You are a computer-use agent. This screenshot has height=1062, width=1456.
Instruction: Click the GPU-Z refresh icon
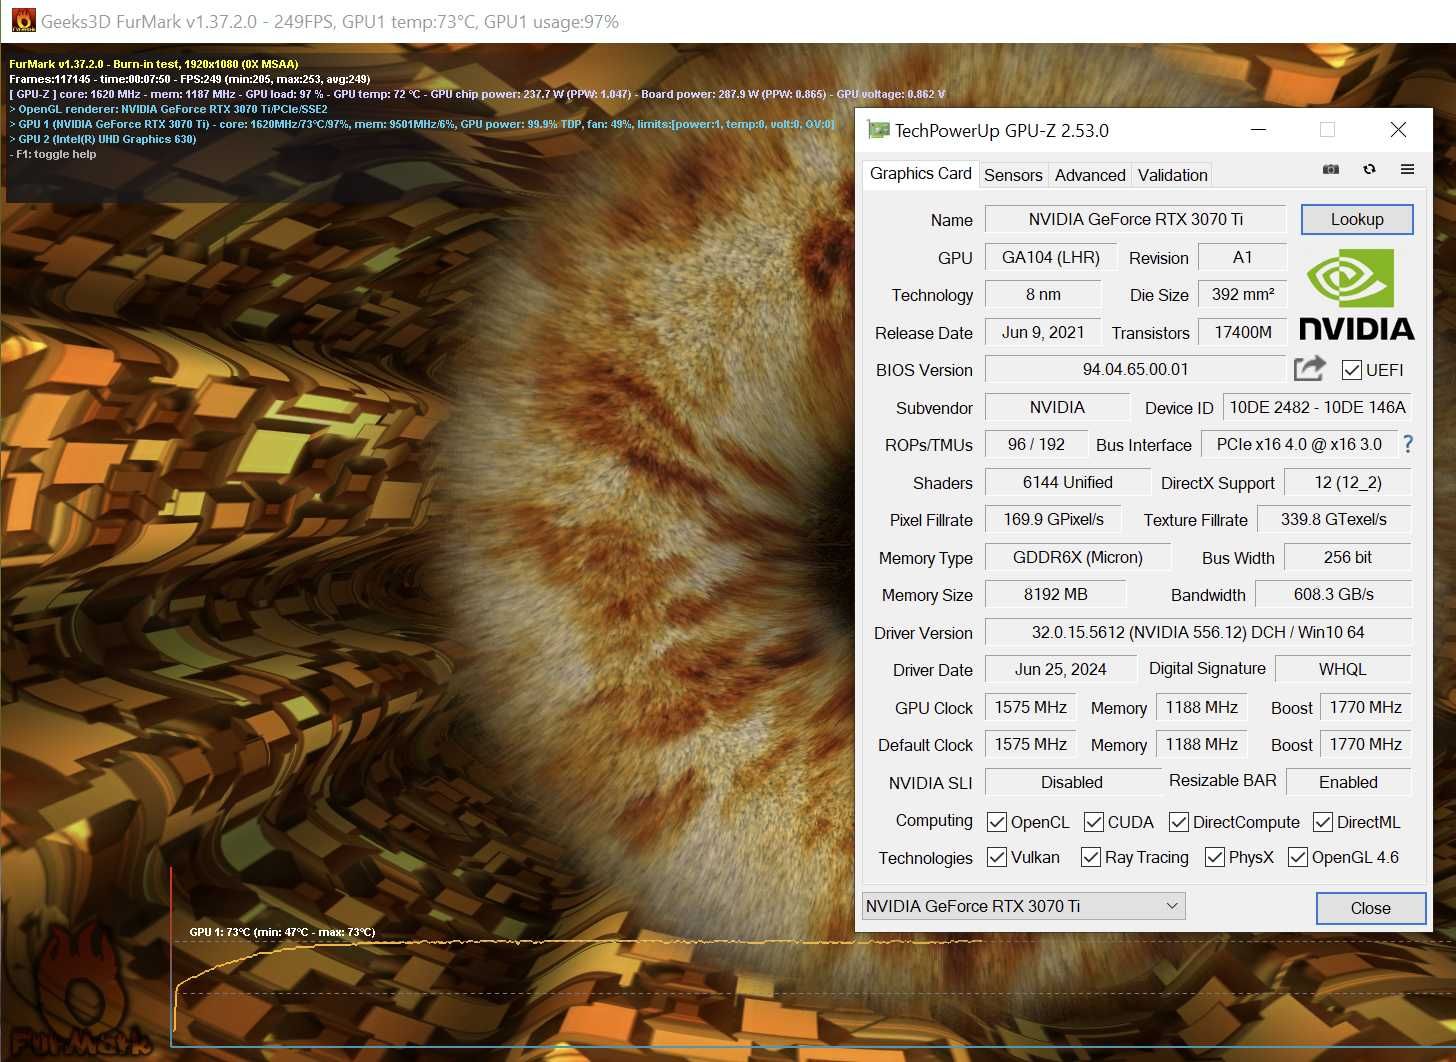[1369, 170]
